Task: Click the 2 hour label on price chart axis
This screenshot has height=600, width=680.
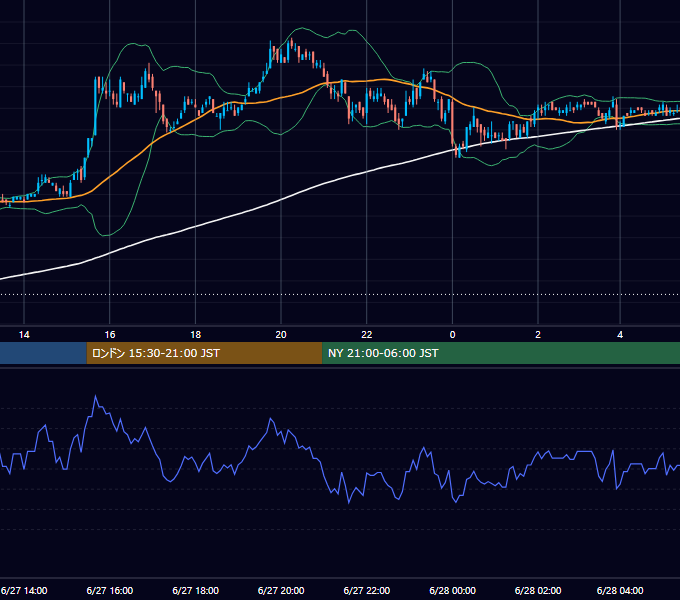Action: 538,335
